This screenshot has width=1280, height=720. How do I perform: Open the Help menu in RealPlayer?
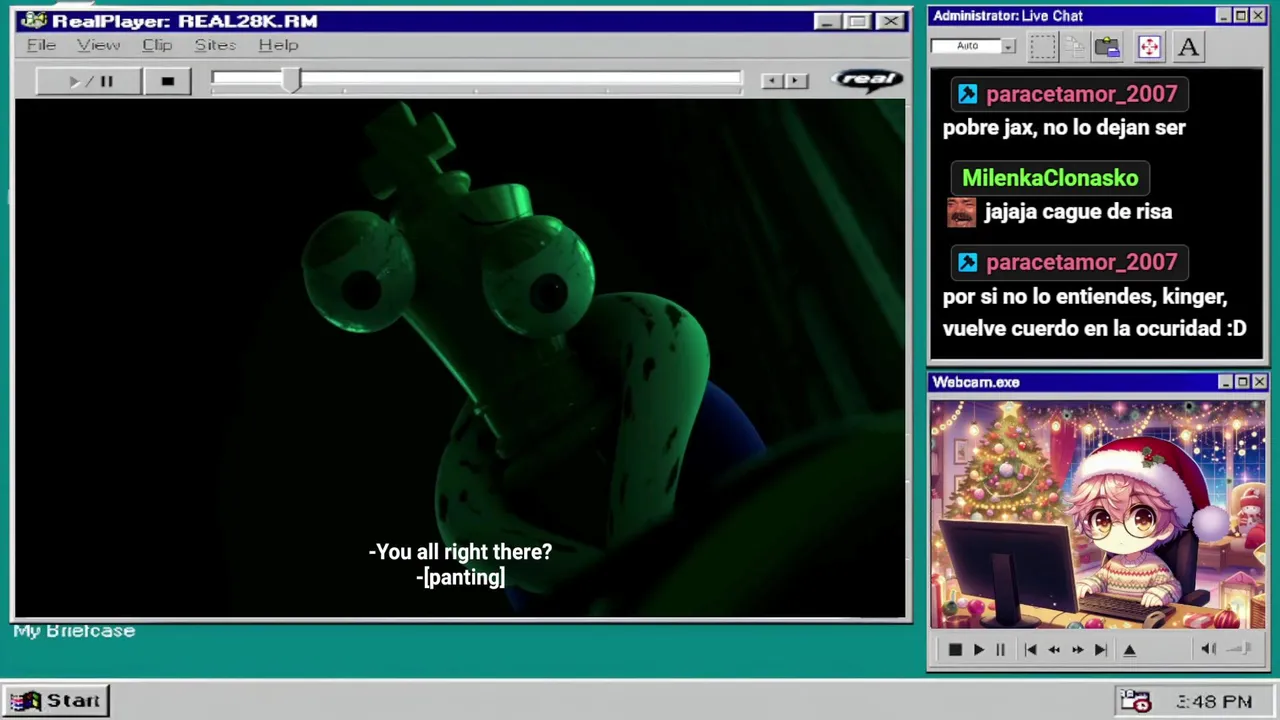pyautogui.click(x=278, y=45)
